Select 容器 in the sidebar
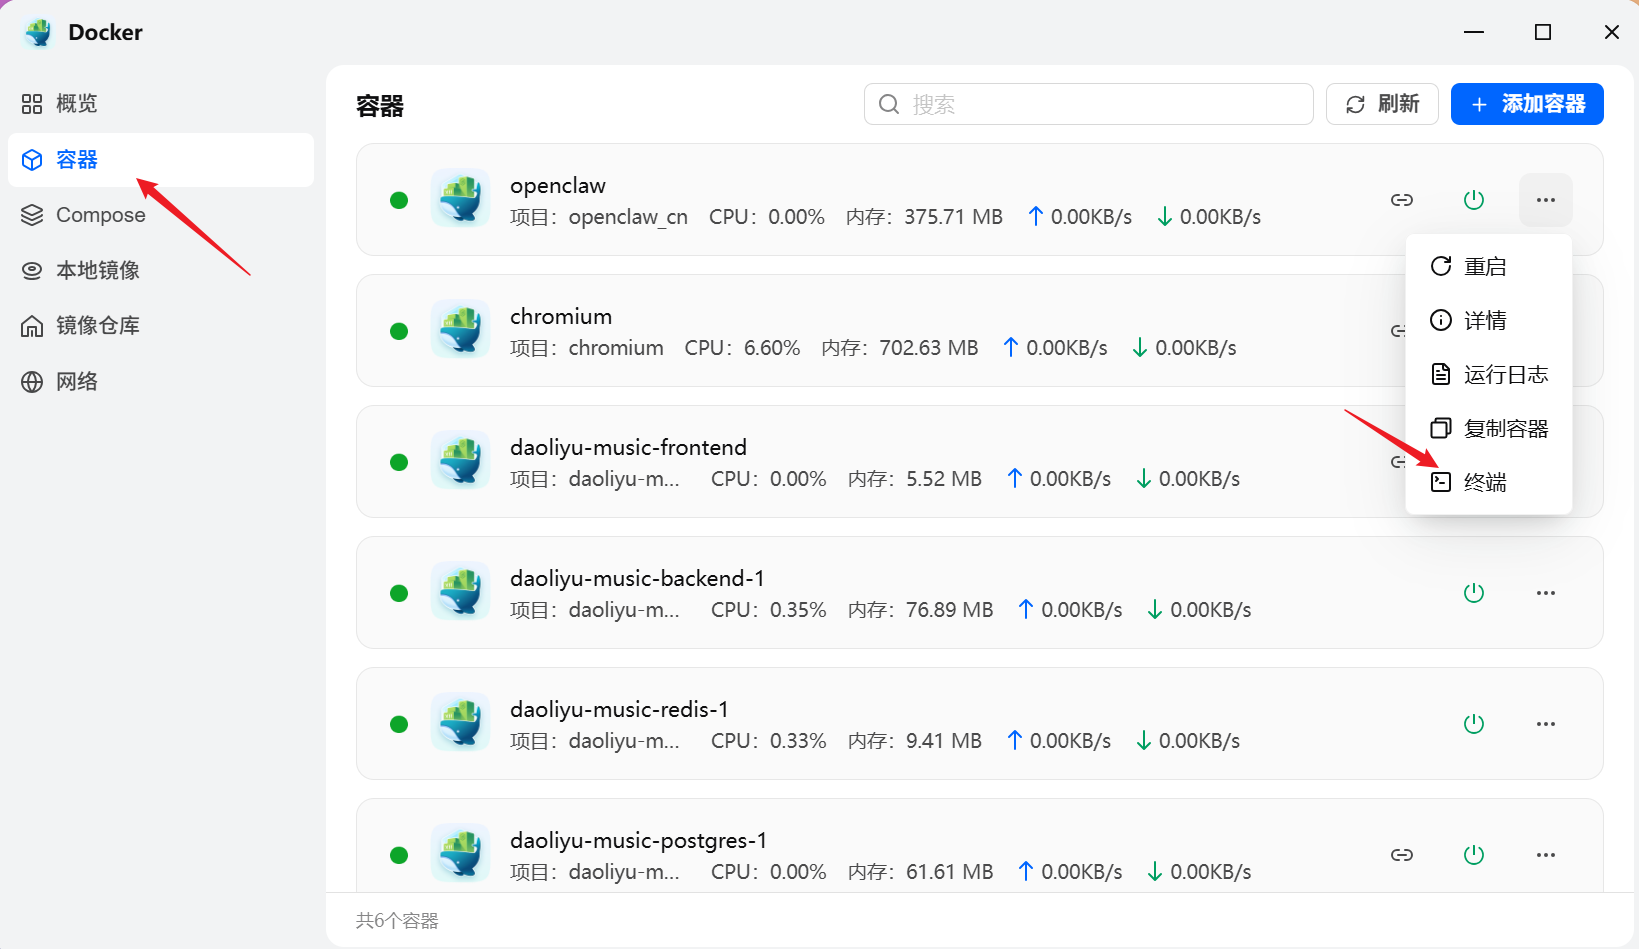Image resolution: width=1639 pixels, height=949 pixels. pos(160,160)
